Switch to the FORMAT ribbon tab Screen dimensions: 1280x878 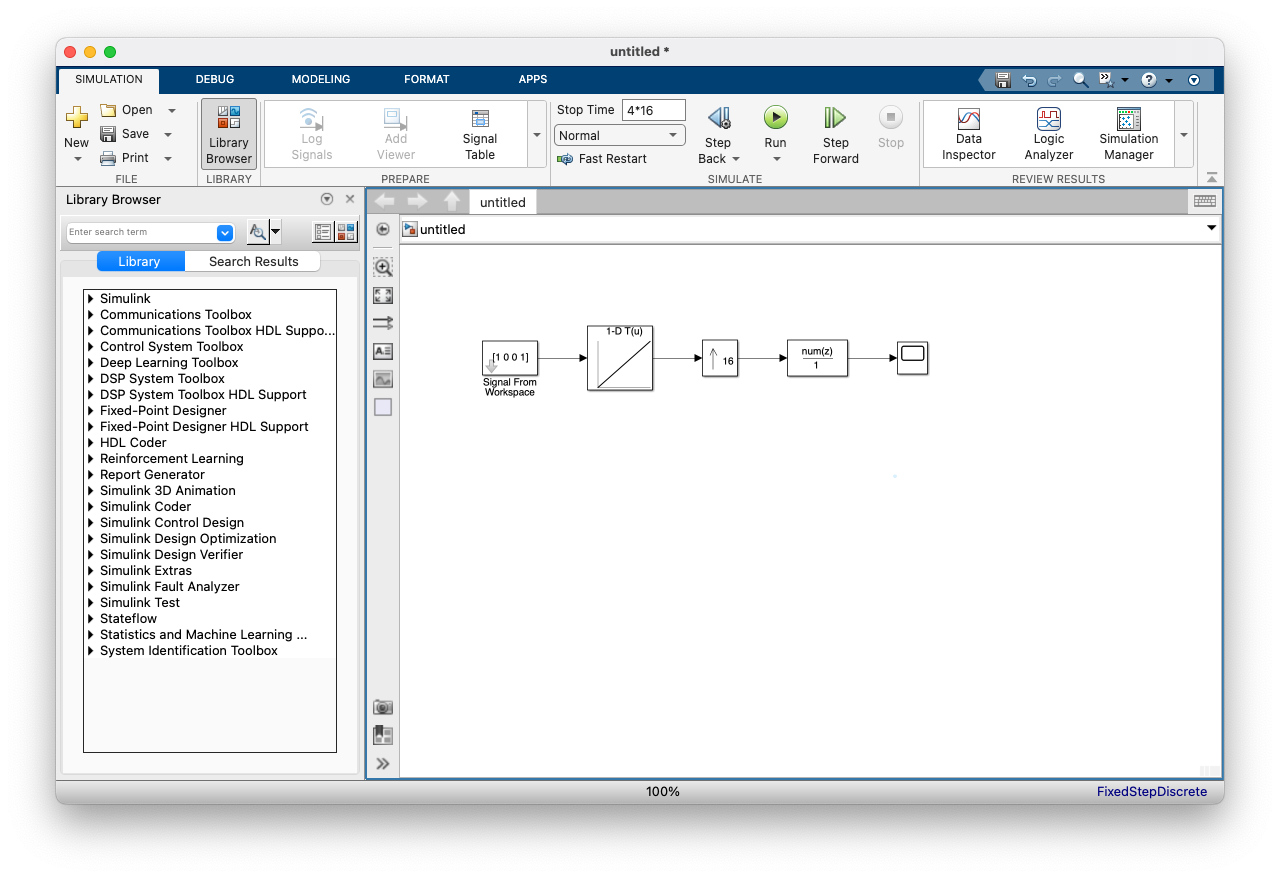427,79
